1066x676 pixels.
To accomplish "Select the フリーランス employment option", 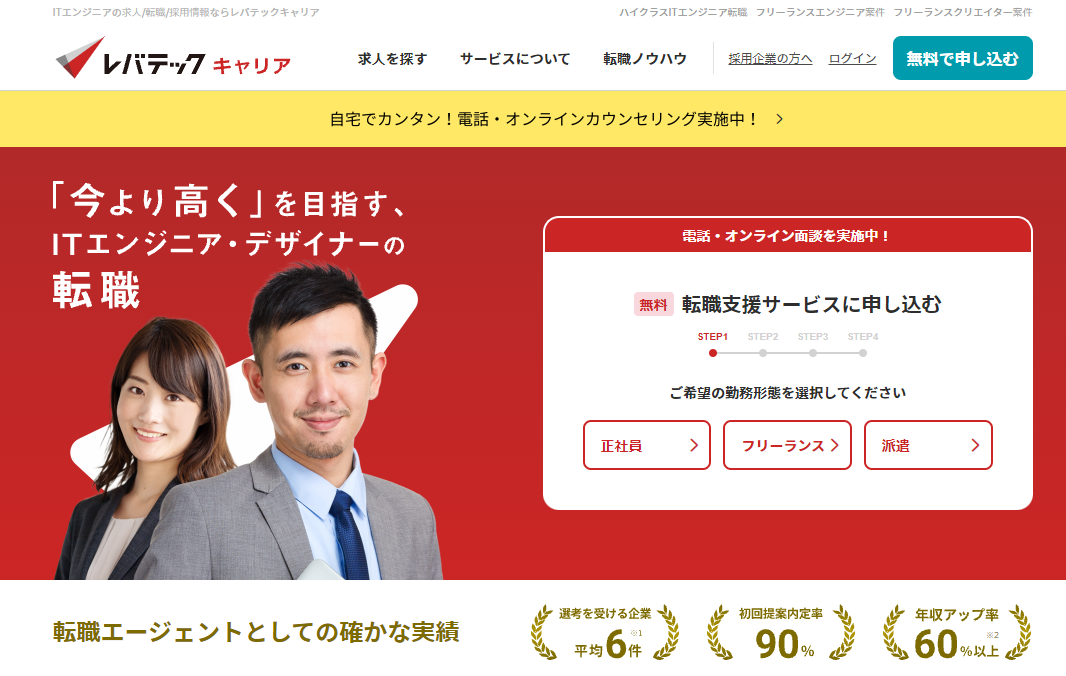I will coord(787,446).
